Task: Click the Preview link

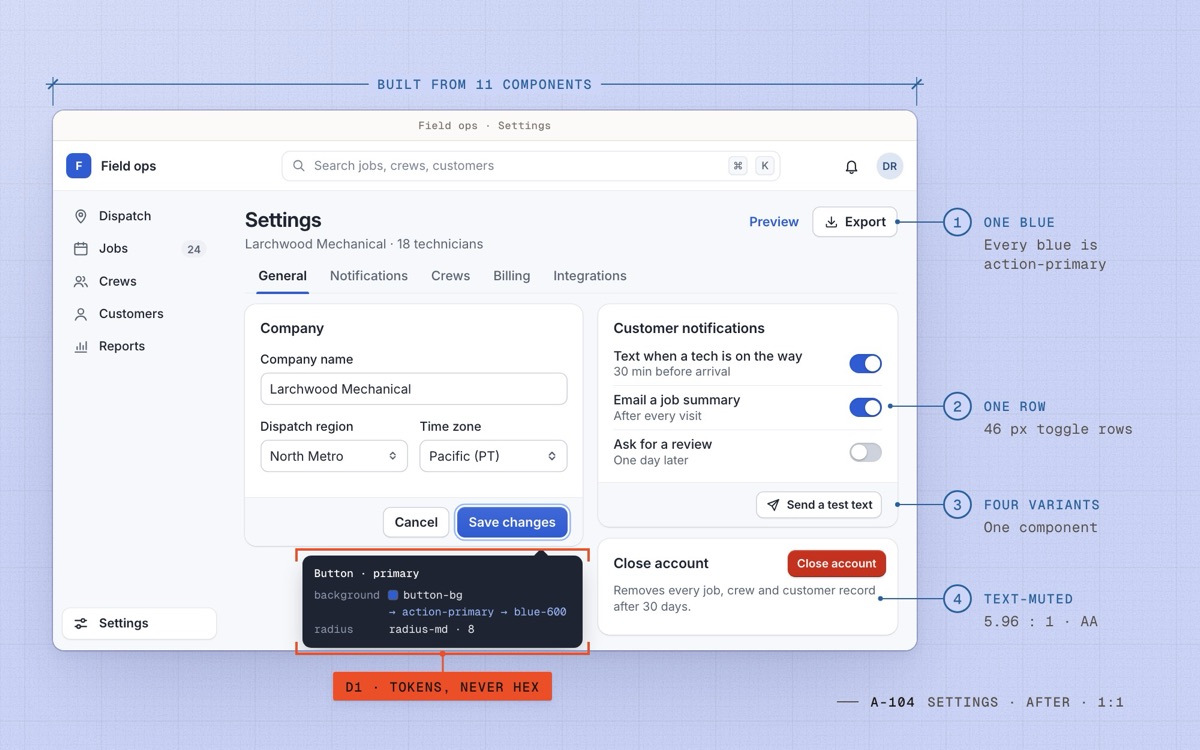Action: pyautogui.click(x=774, y=222)
